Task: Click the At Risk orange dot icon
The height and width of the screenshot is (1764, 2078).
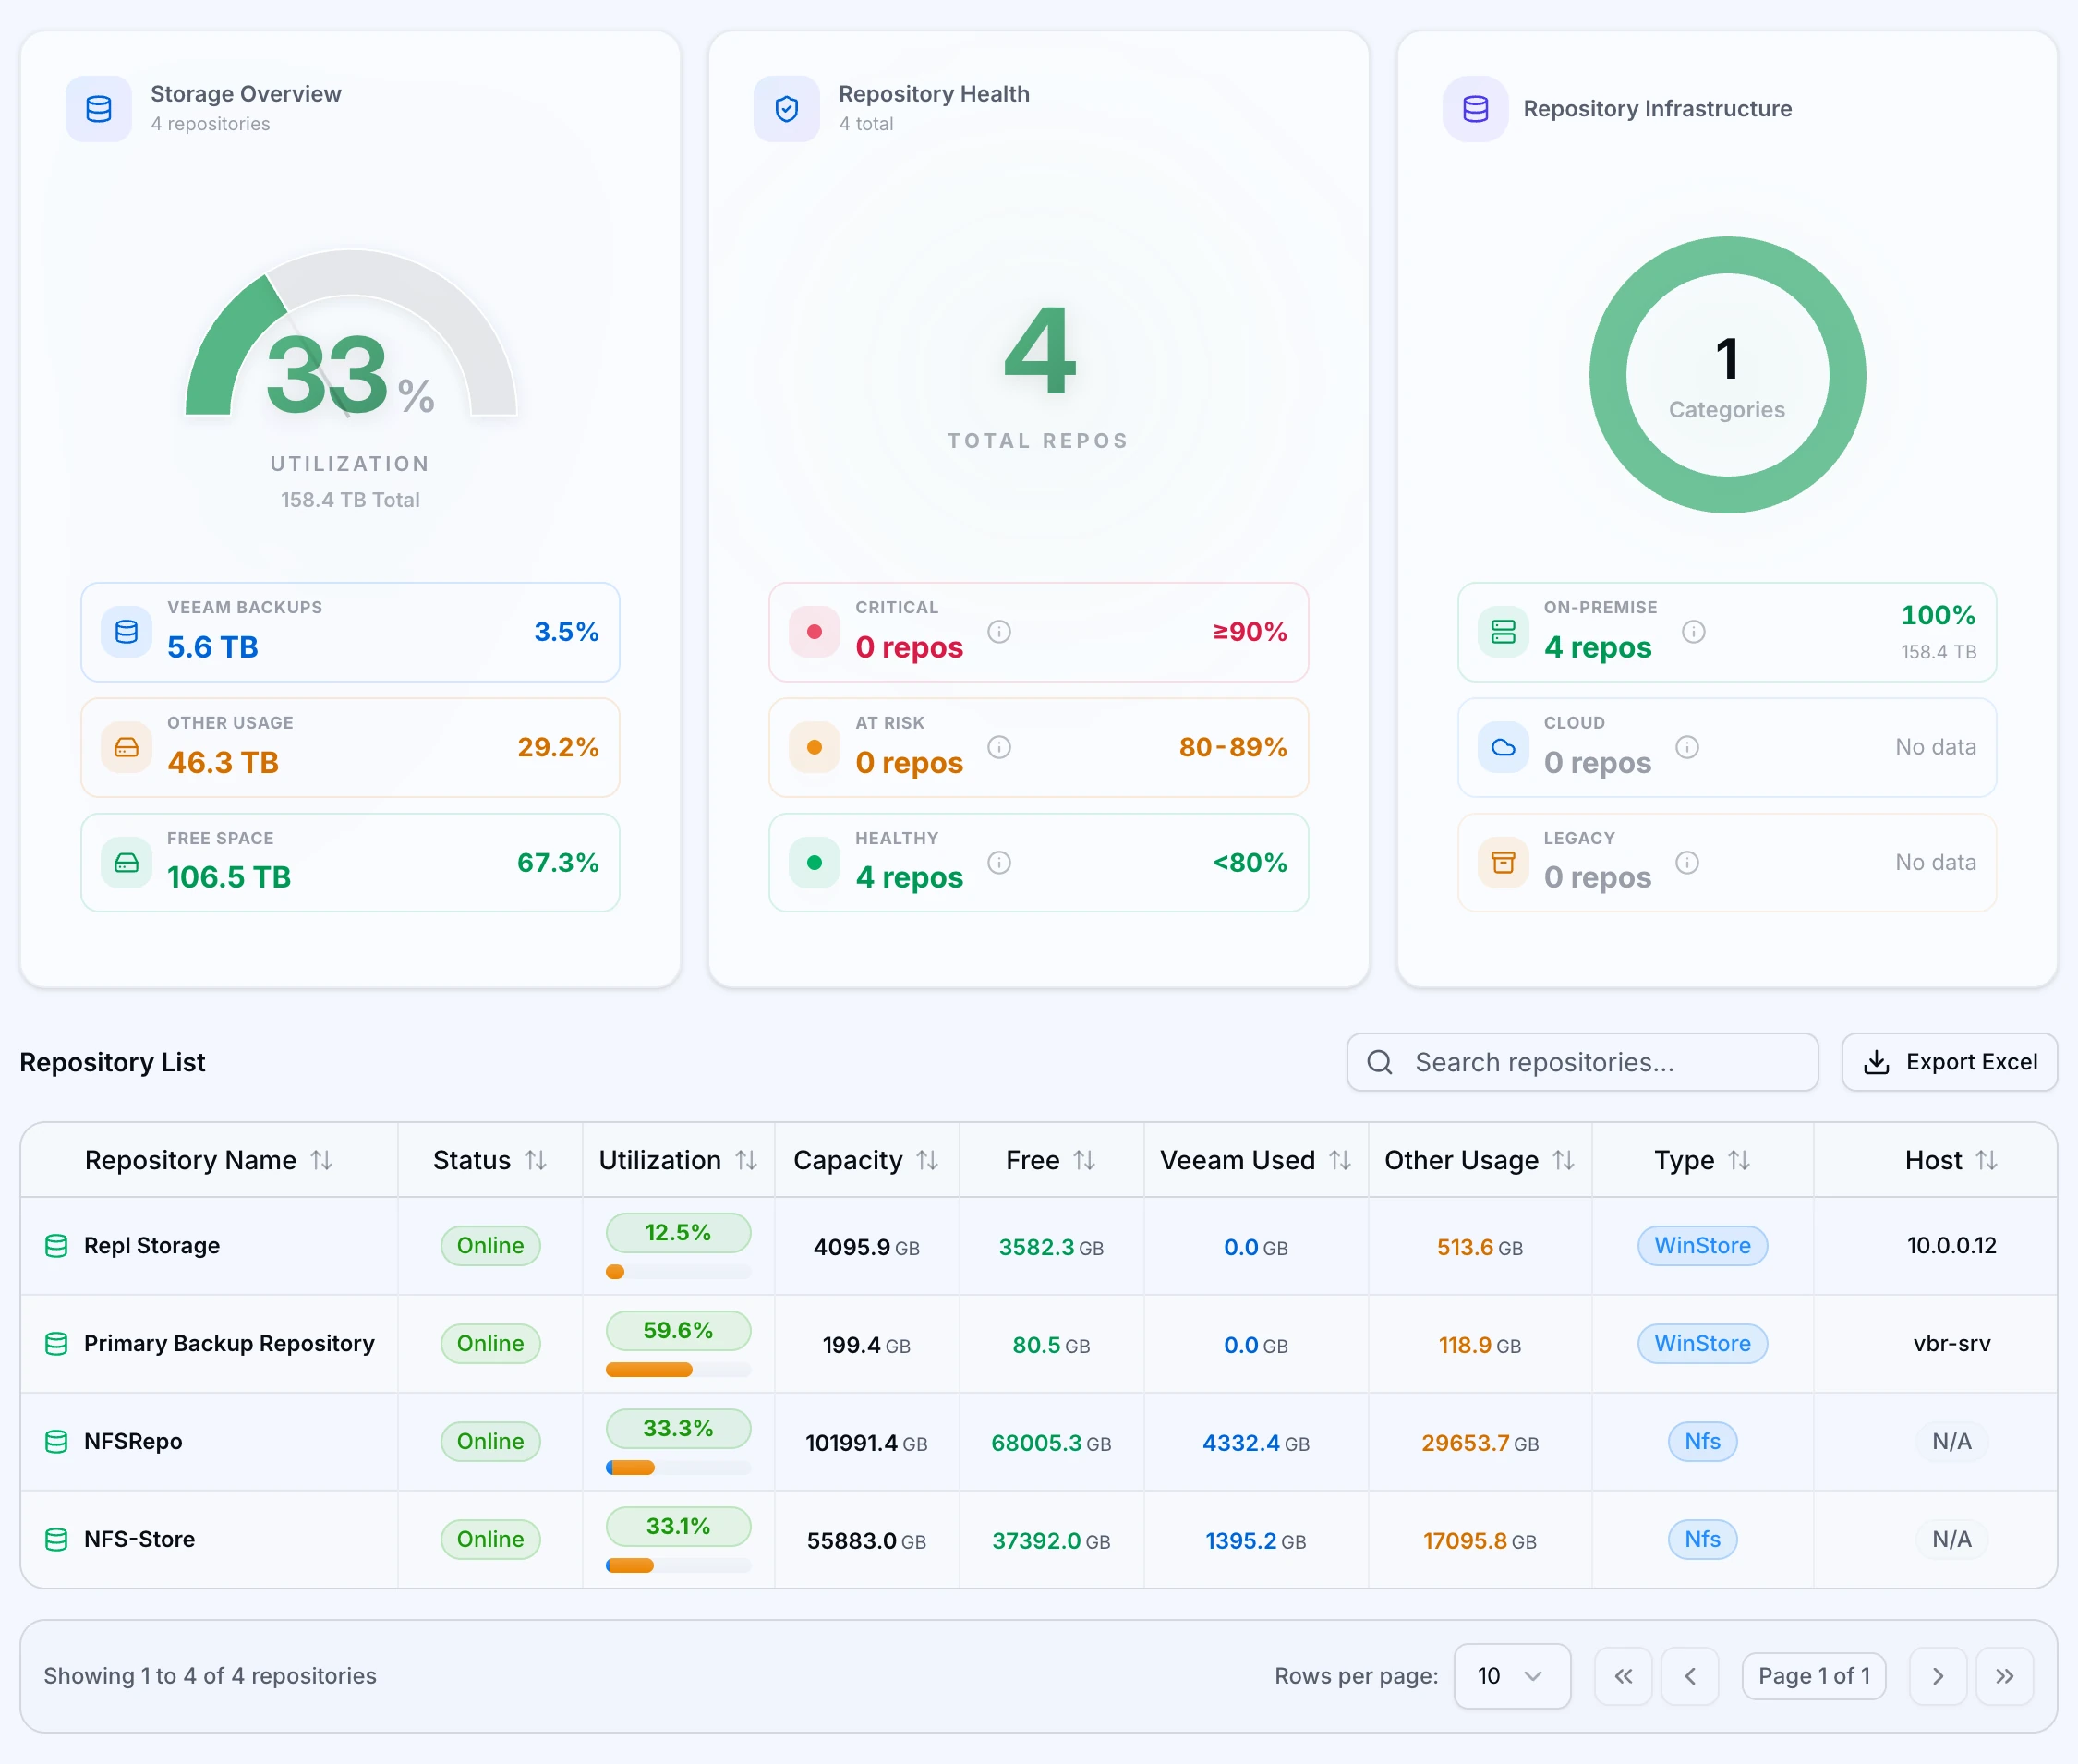Action: coord(814,747)
